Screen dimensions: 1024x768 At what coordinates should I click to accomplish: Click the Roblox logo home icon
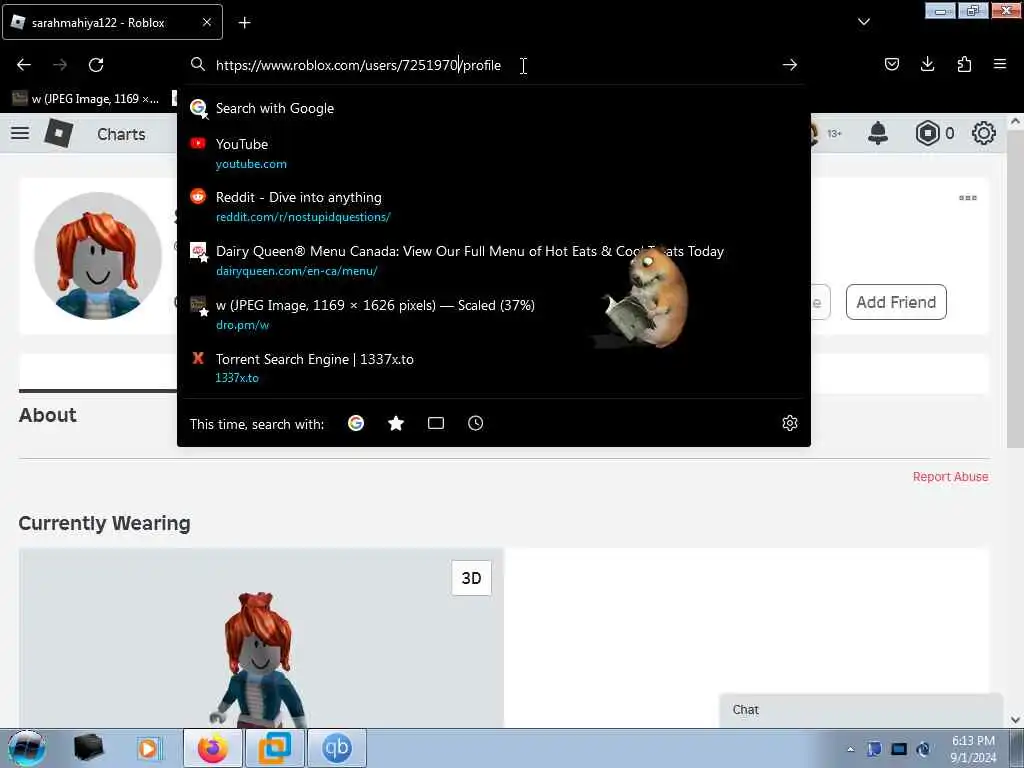(x=58, y=133)
